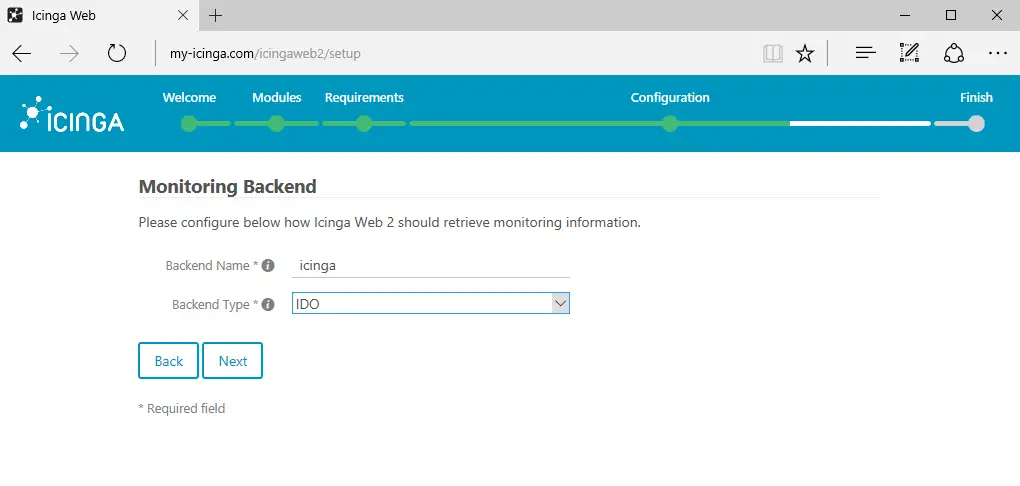Click the browser back arrow
Image resolution: width=1020 pixels, height=486 pixels.
tap(21, 53)
